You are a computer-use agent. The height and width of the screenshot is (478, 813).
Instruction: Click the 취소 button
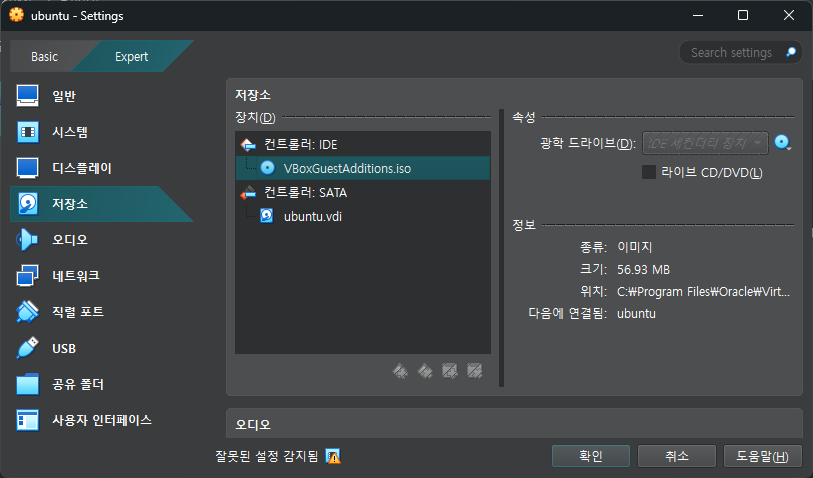point(677,456)
